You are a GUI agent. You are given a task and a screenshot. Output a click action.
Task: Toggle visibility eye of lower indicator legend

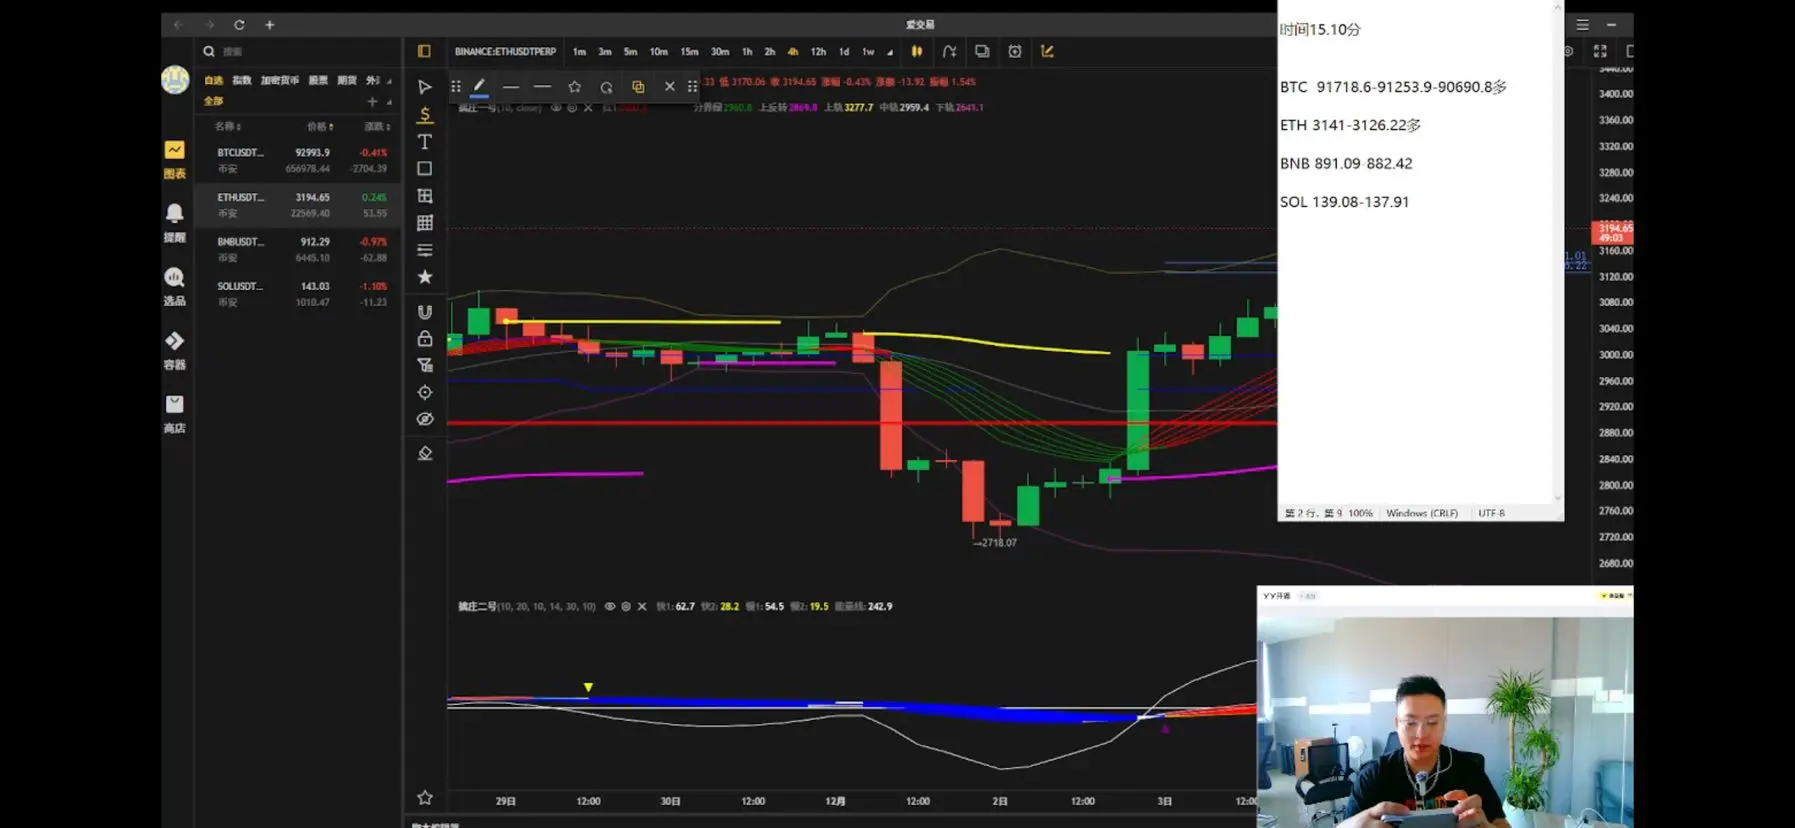[609, 606]
